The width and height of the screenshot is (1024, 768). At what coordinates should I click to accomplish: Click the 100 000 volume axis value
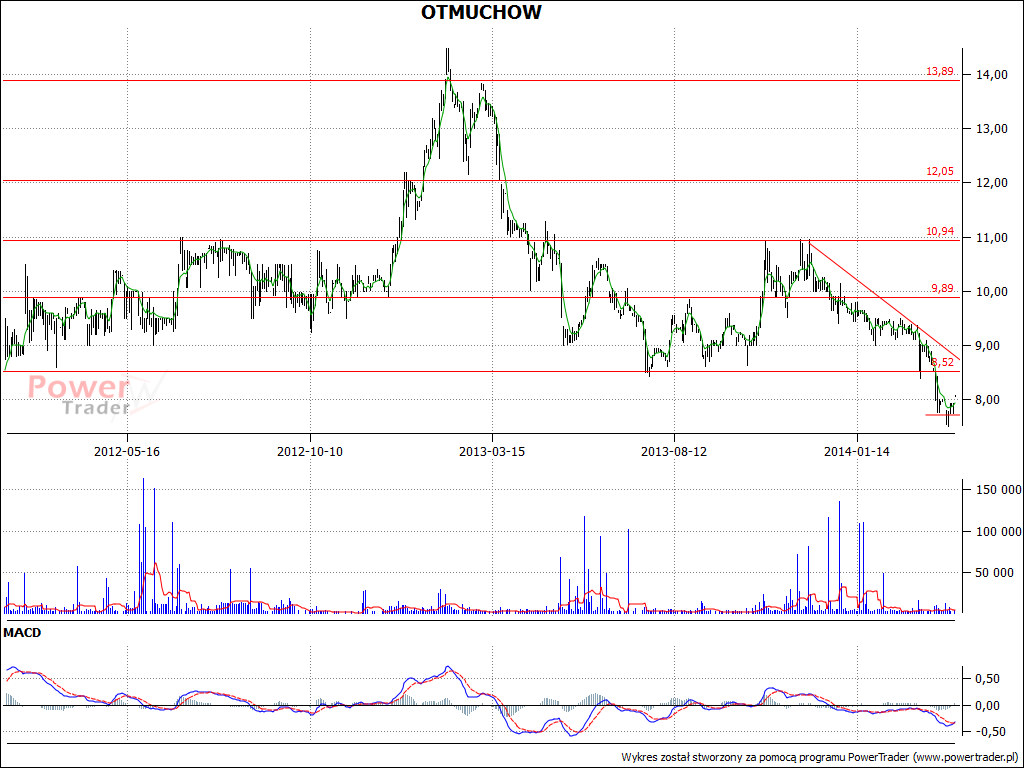999,532
